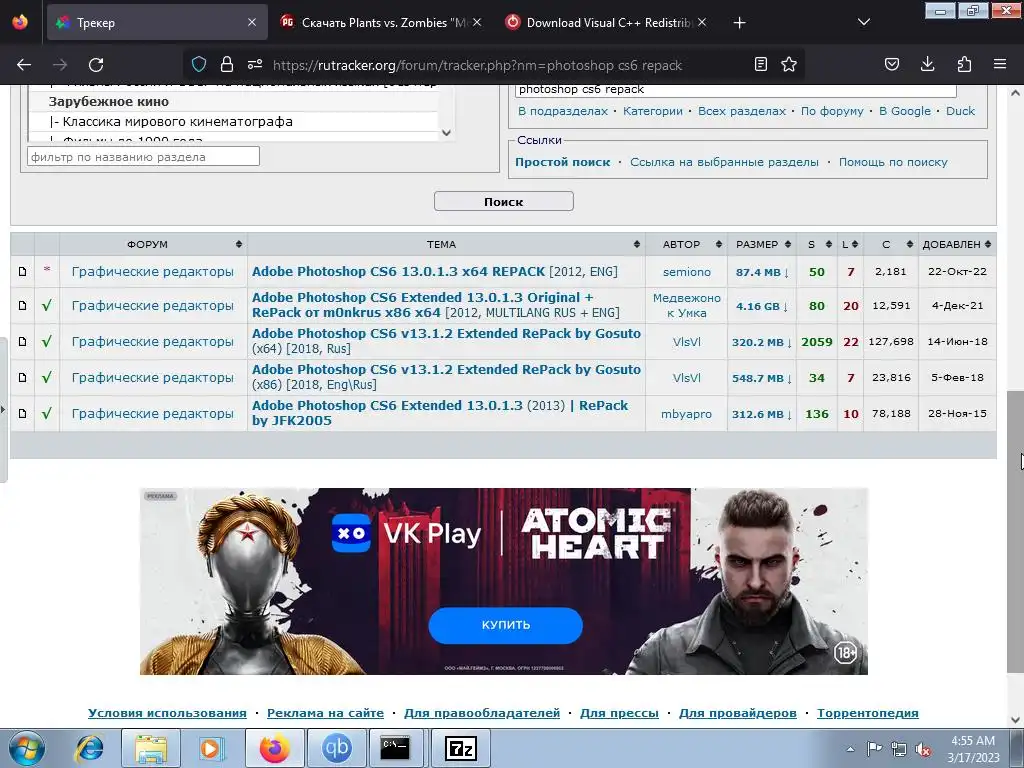The height and width of the screenshot is (768, 1024).
Task: Switch to the Трекер tab
Action: 157,22
